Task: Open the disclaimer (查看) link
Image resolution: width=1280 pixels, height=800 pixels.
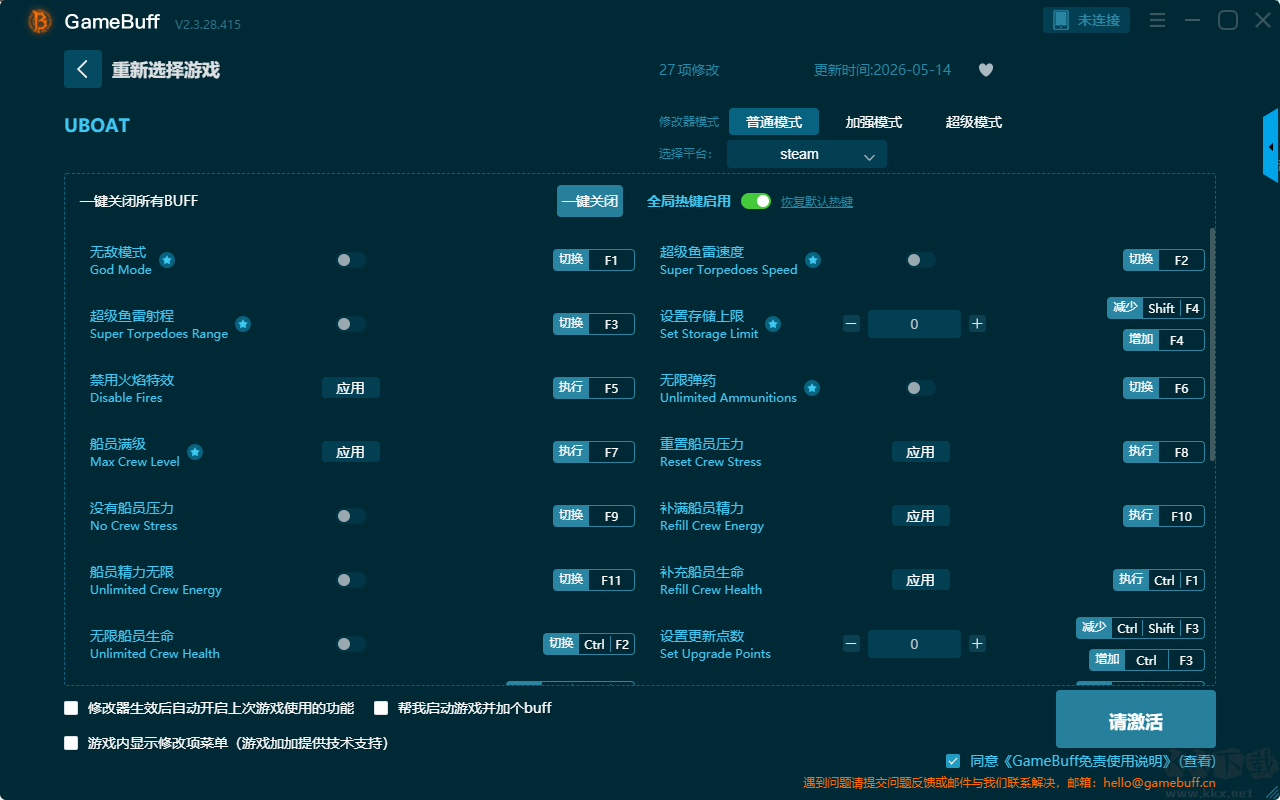Action: [x=1196, y=762]
